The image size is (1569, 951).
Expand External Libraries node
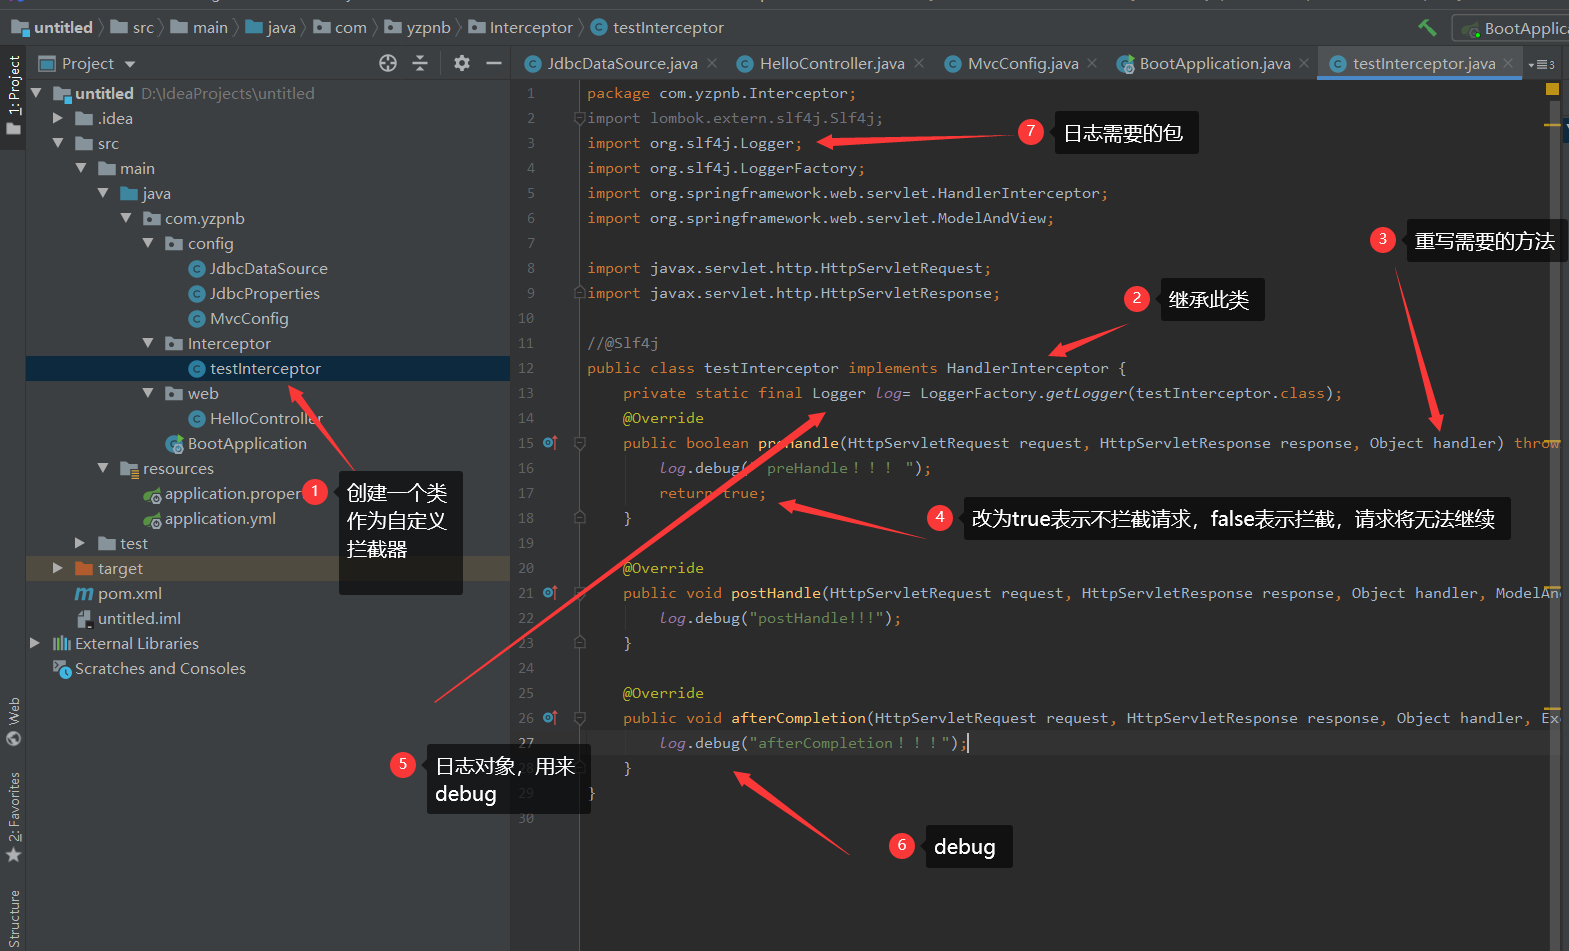(x=35, y=643)
